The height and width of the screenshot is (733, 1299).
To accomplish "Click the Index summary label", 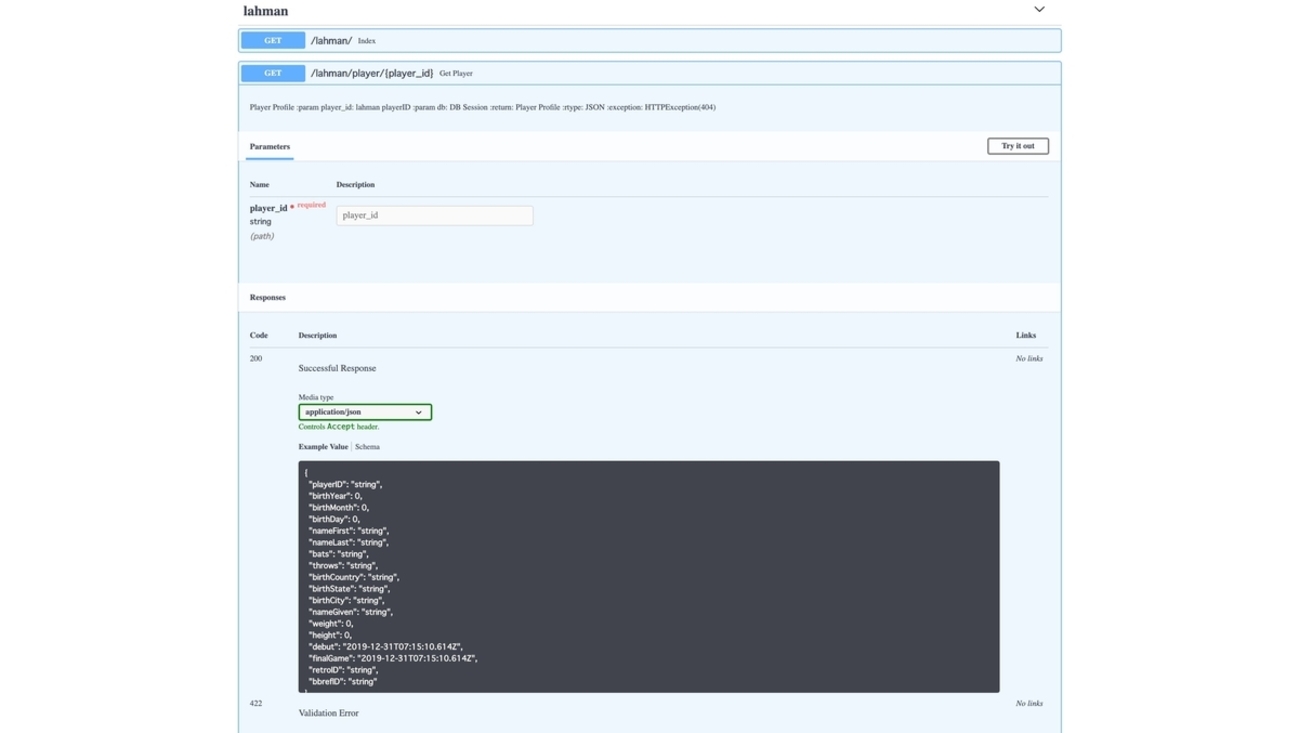I will pyautogui.click(x=367, y=41).
